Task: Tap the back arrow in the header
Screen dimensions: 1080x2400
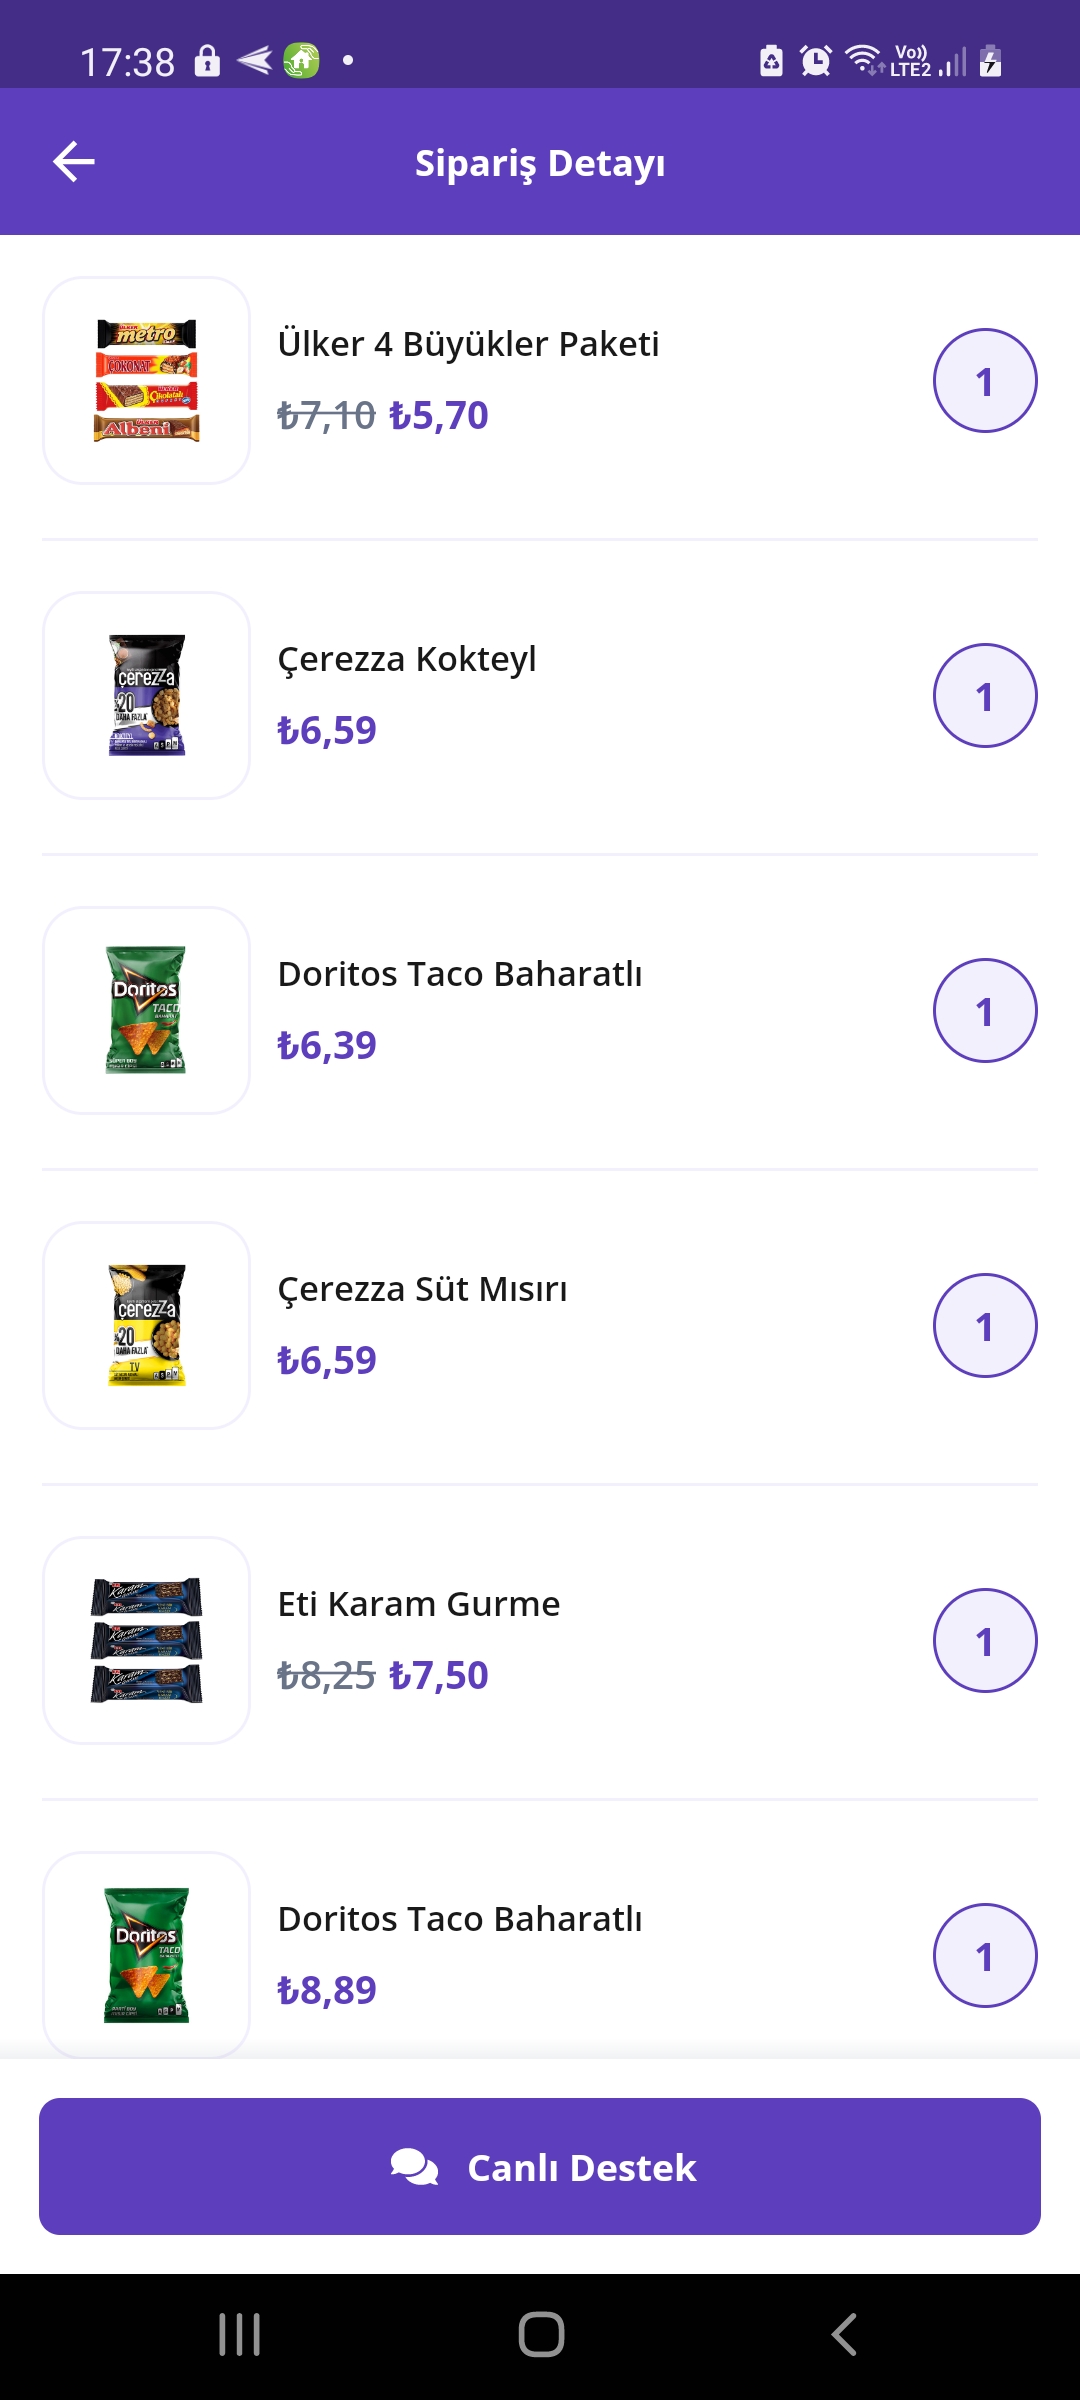Action: [x=74, y=162]
